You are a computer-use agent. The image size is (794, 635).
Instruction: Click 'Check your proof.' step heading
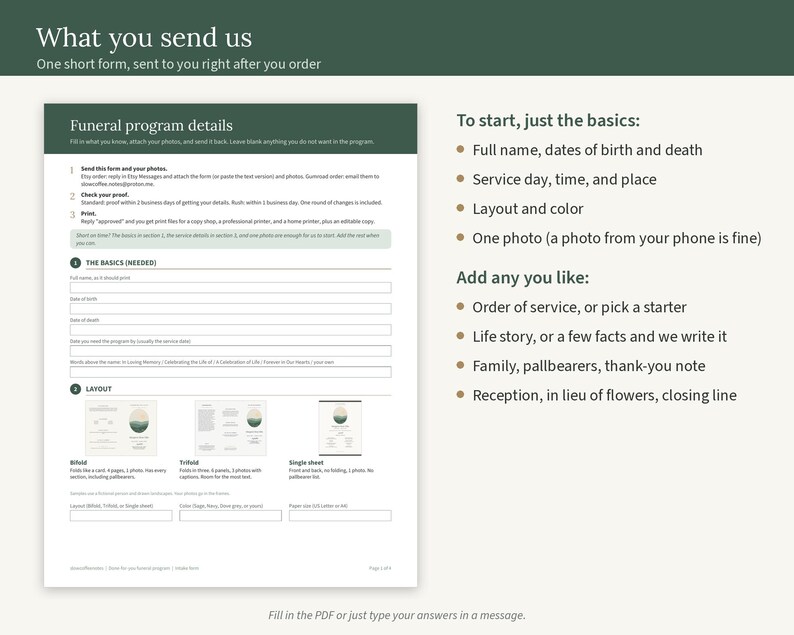[105, 195]
